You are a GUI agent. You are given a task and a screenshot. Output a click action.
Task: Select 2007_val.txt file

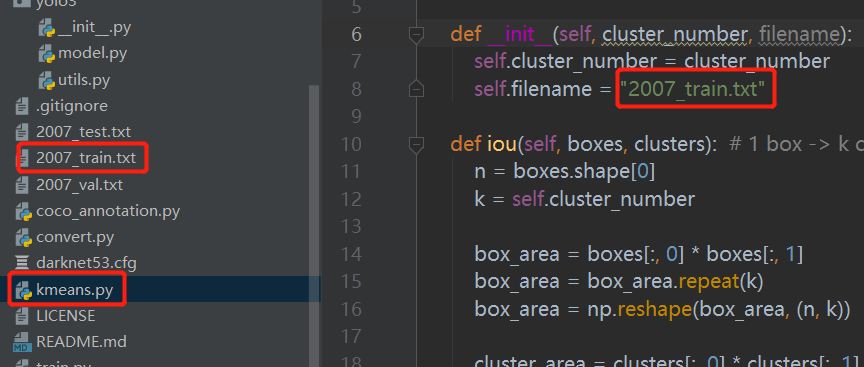[x=79, y=185]
